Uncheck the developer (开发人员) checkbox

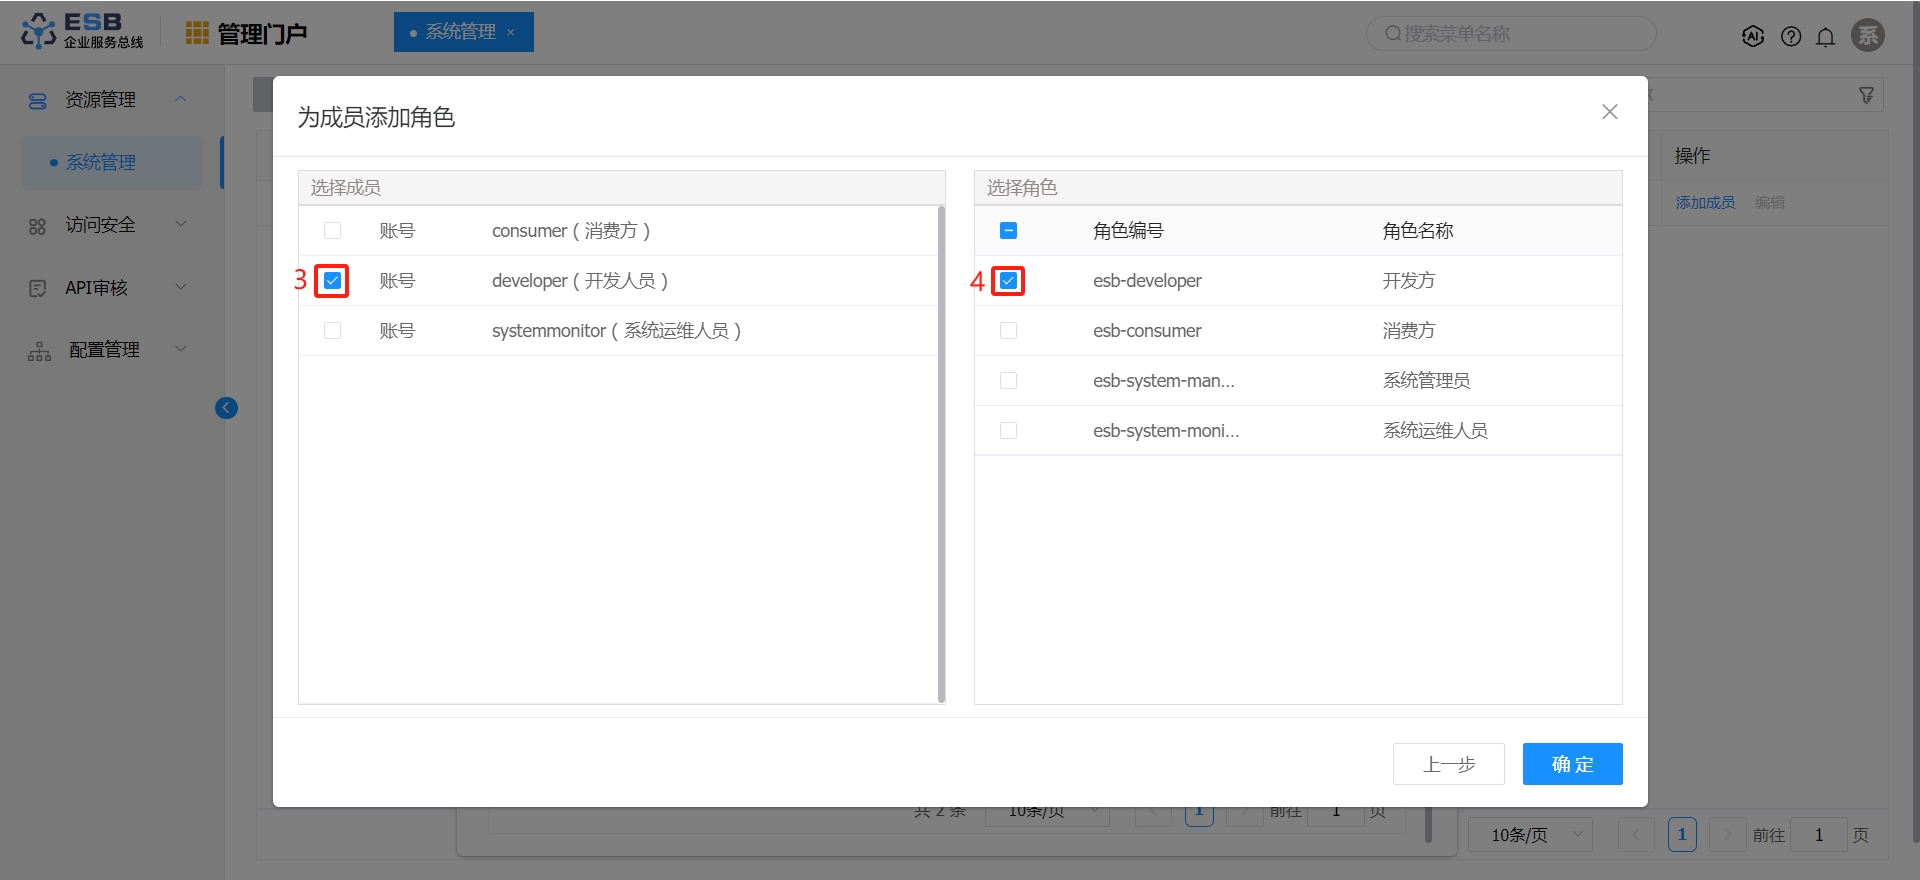point(333,281)
